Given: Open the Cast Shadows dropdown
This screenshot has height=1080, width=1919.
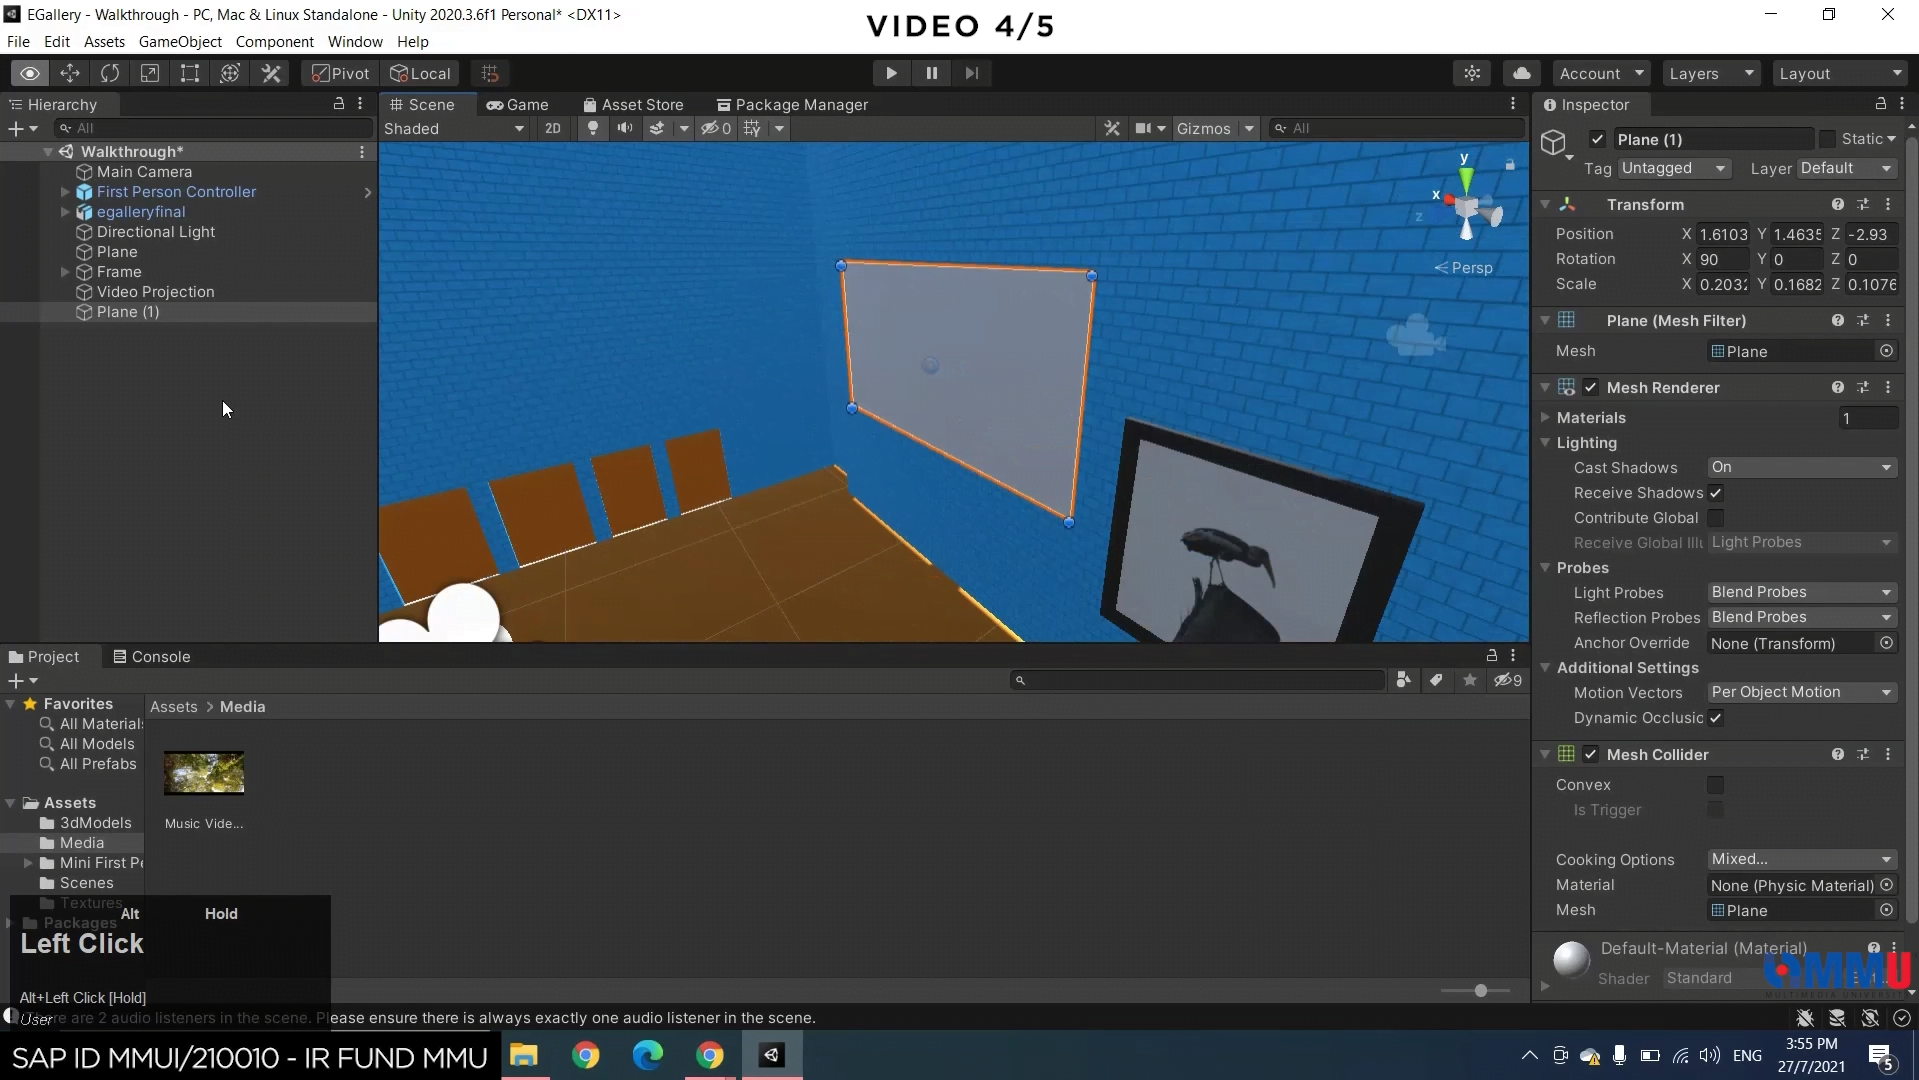Looking at the screenshot, I should coord(1801,468).
